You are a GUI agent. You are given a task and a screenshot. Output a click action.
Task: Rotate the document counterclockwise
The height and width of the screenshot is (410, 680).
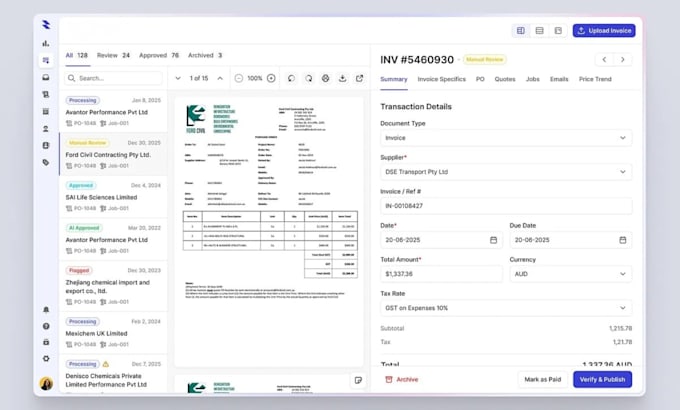click(x=291, y=78)
